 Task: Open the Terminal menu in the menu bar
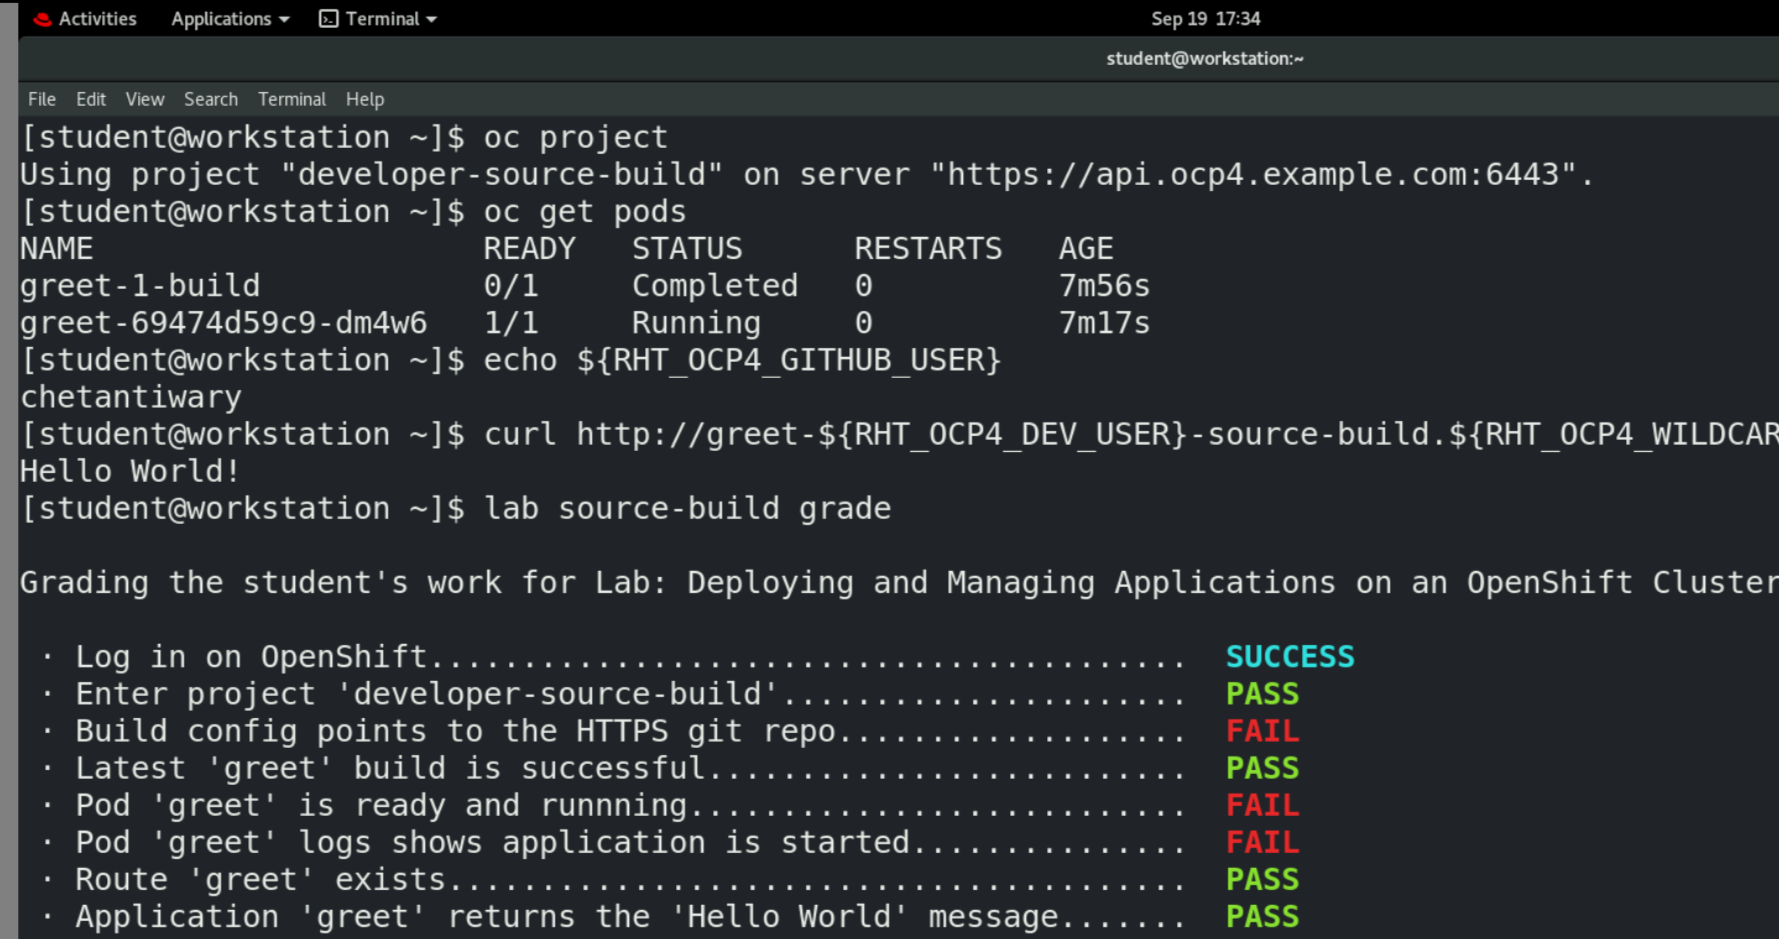point(291,99)
